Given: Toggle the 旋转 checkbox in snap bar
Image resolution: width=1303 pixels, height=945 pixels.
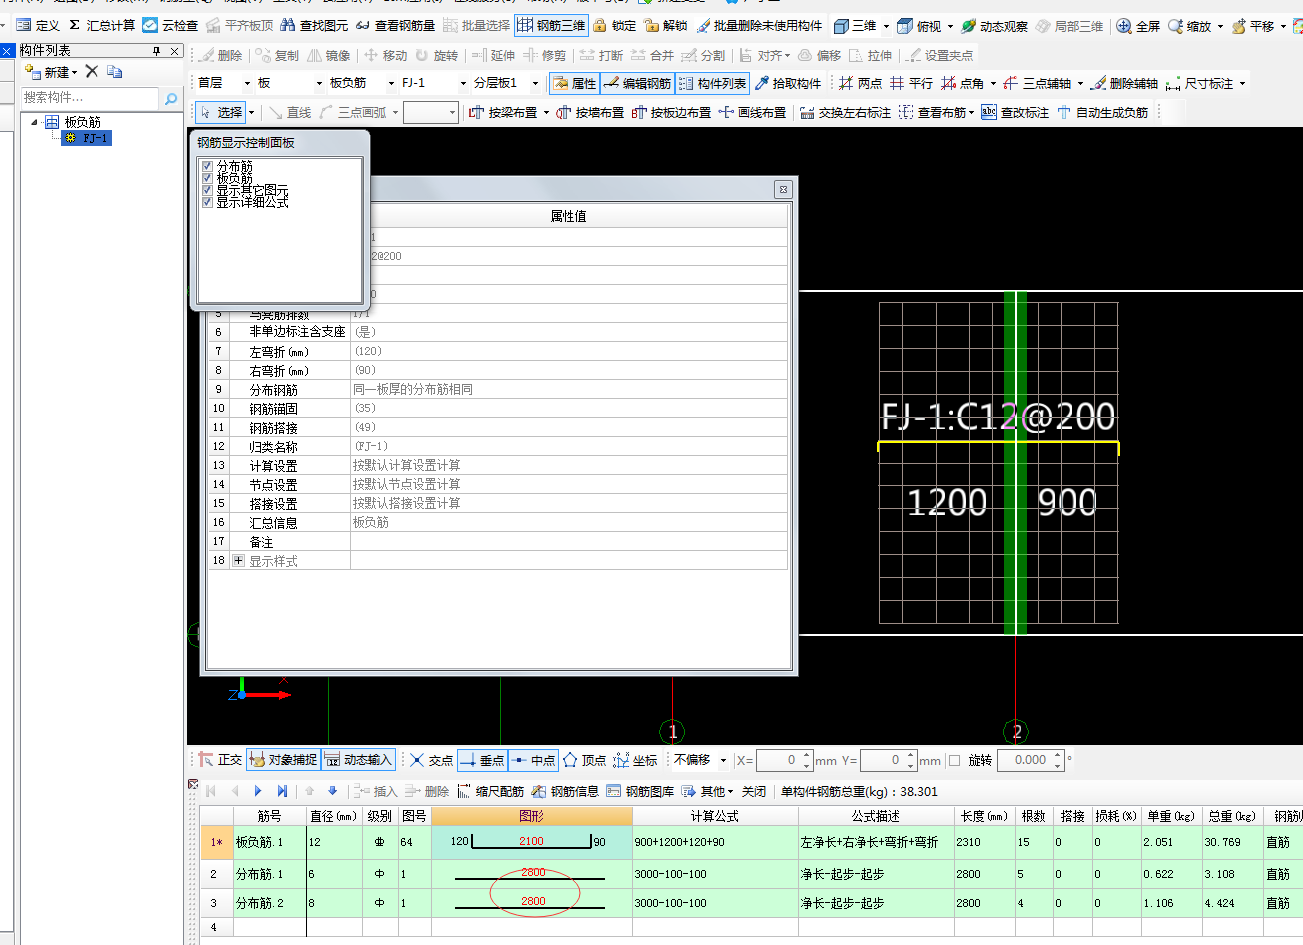Looking at the screenshot, I should coord(954,761).
